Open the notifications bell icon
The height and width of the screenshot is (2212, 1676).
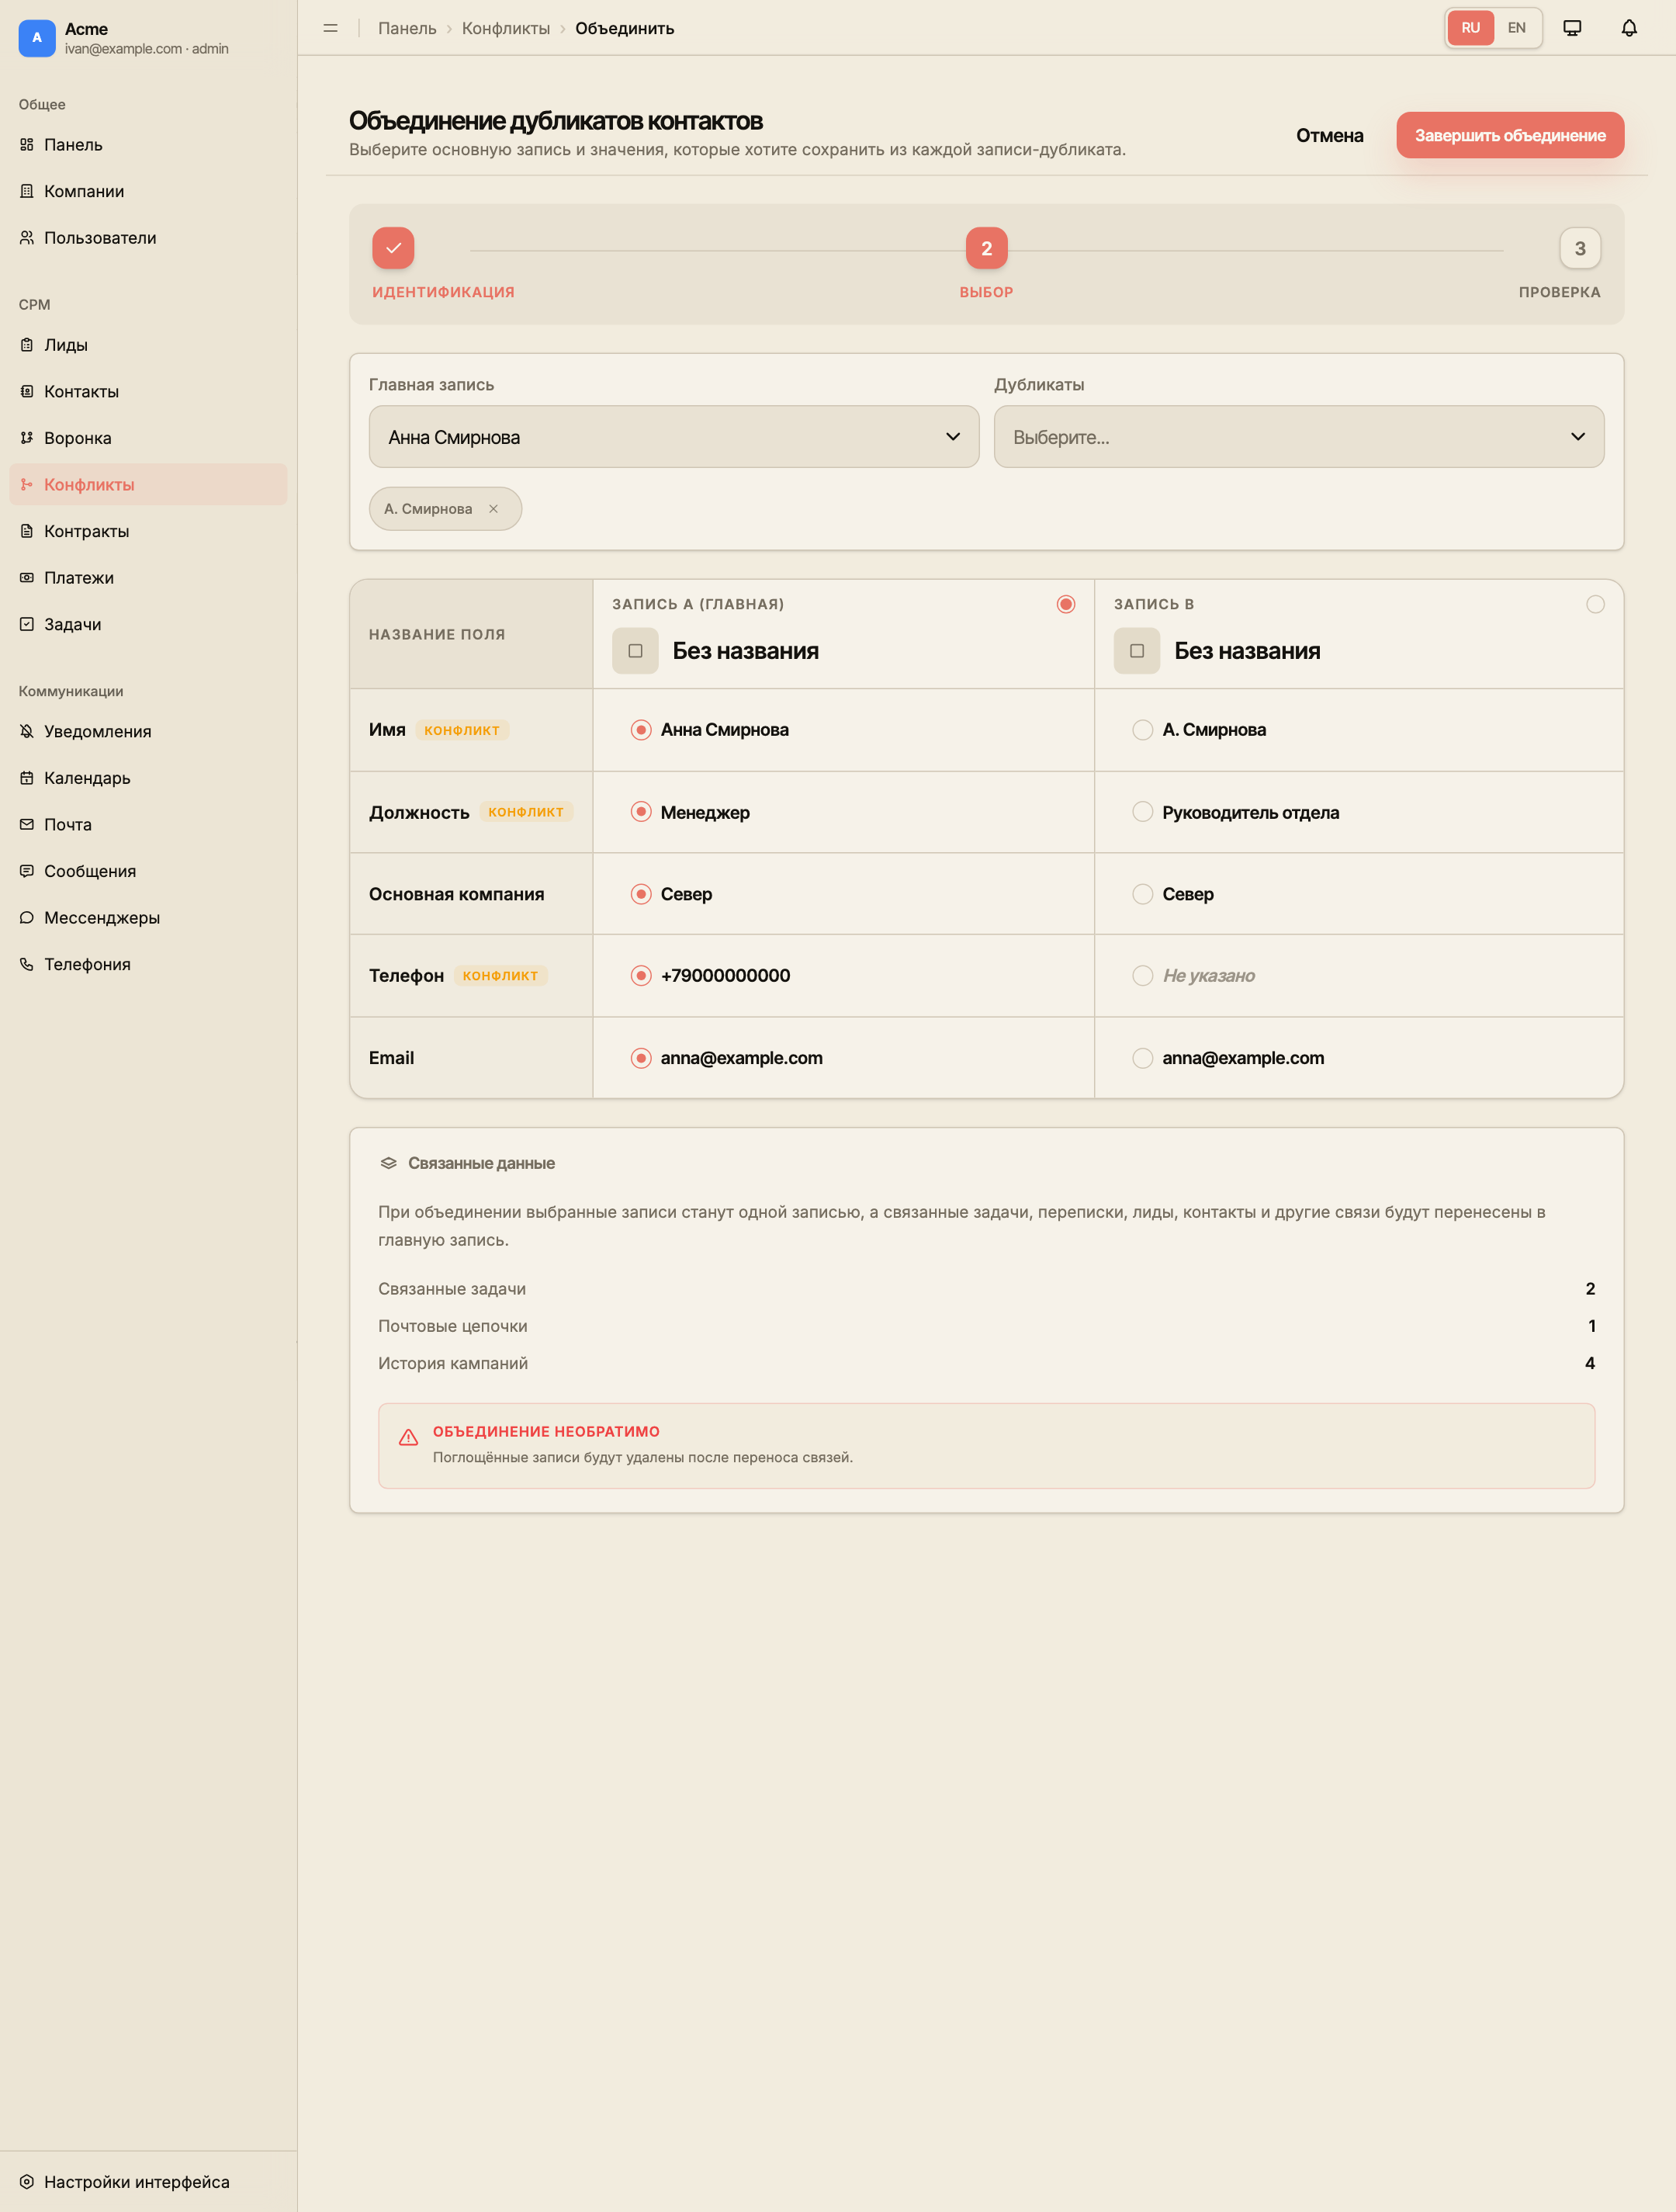coord(1629,28)
